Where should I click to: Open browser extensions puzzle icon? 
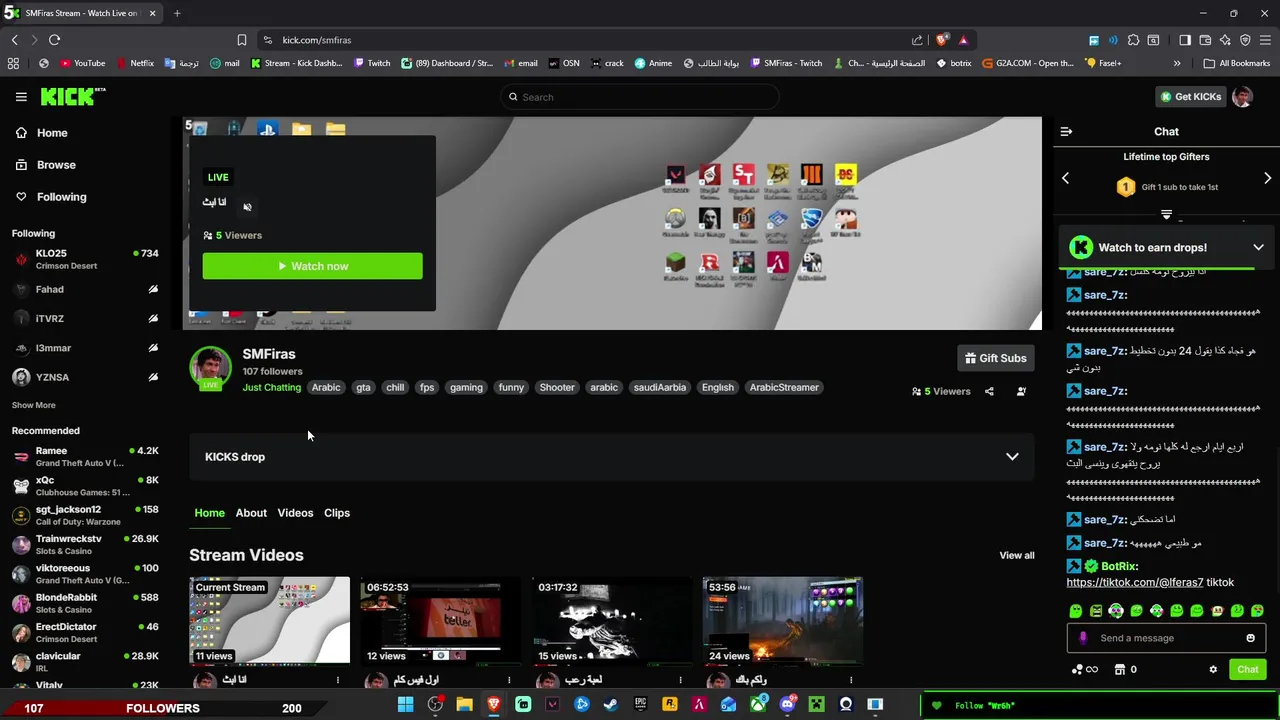pos(1133,40)
